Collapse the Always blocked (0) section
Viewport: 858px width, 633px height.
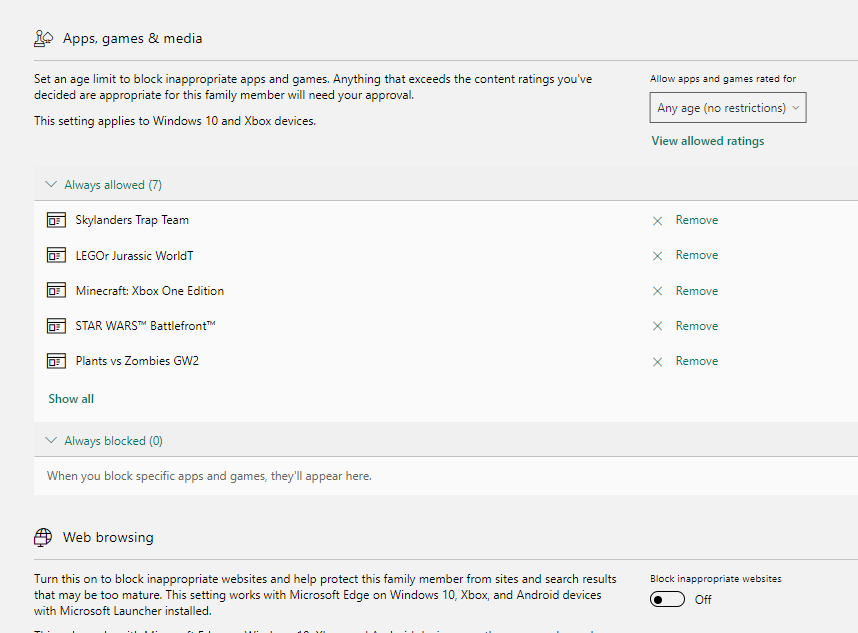click(x=104, y=441)
